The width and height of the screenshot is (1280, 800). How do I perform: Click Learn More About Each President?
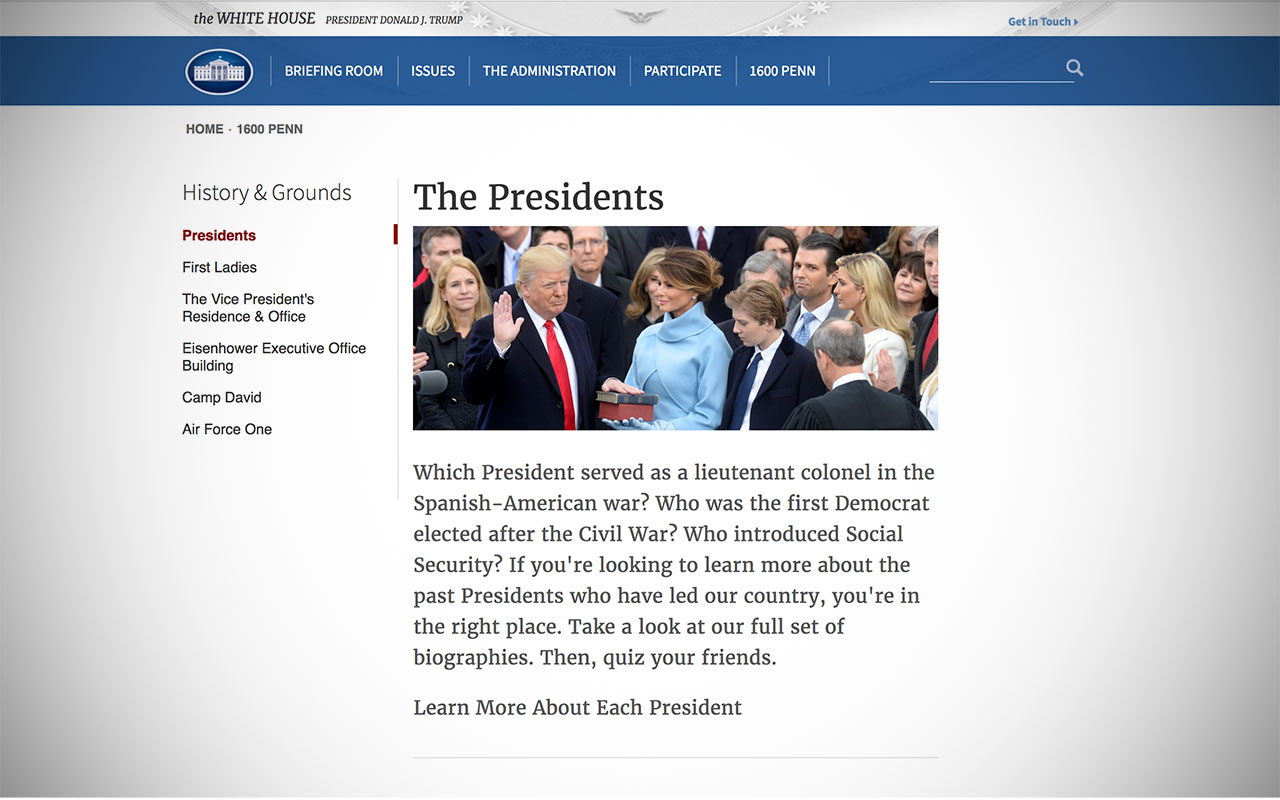pos(577,708)
